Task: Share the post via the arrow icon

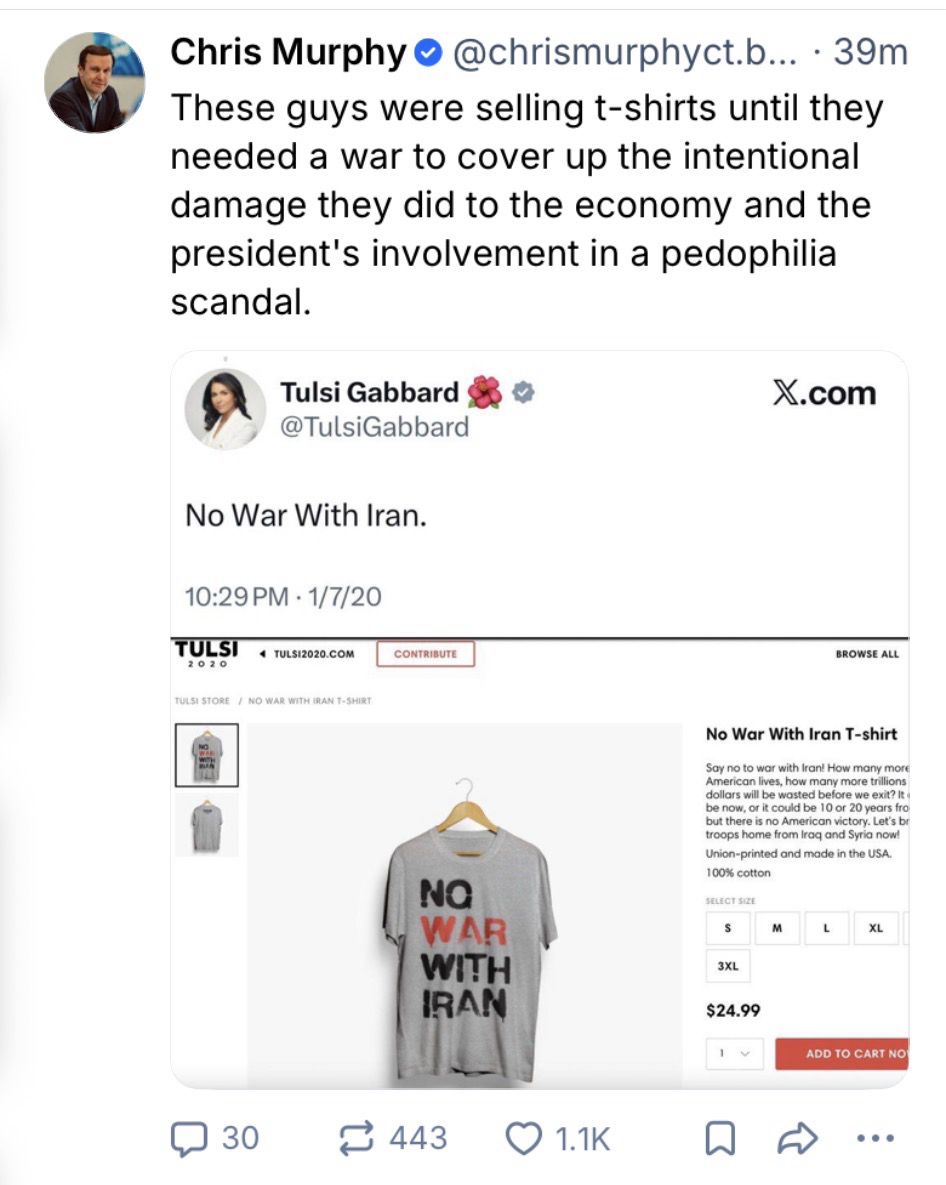Action: point(798,1139)
